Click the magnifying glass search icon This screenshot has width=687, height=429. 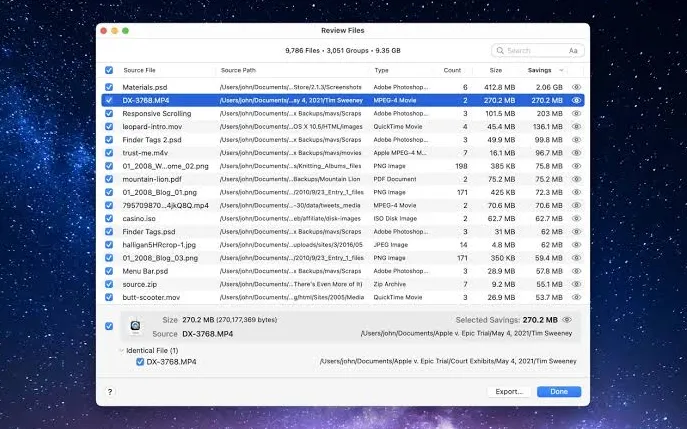click(500, 51)
